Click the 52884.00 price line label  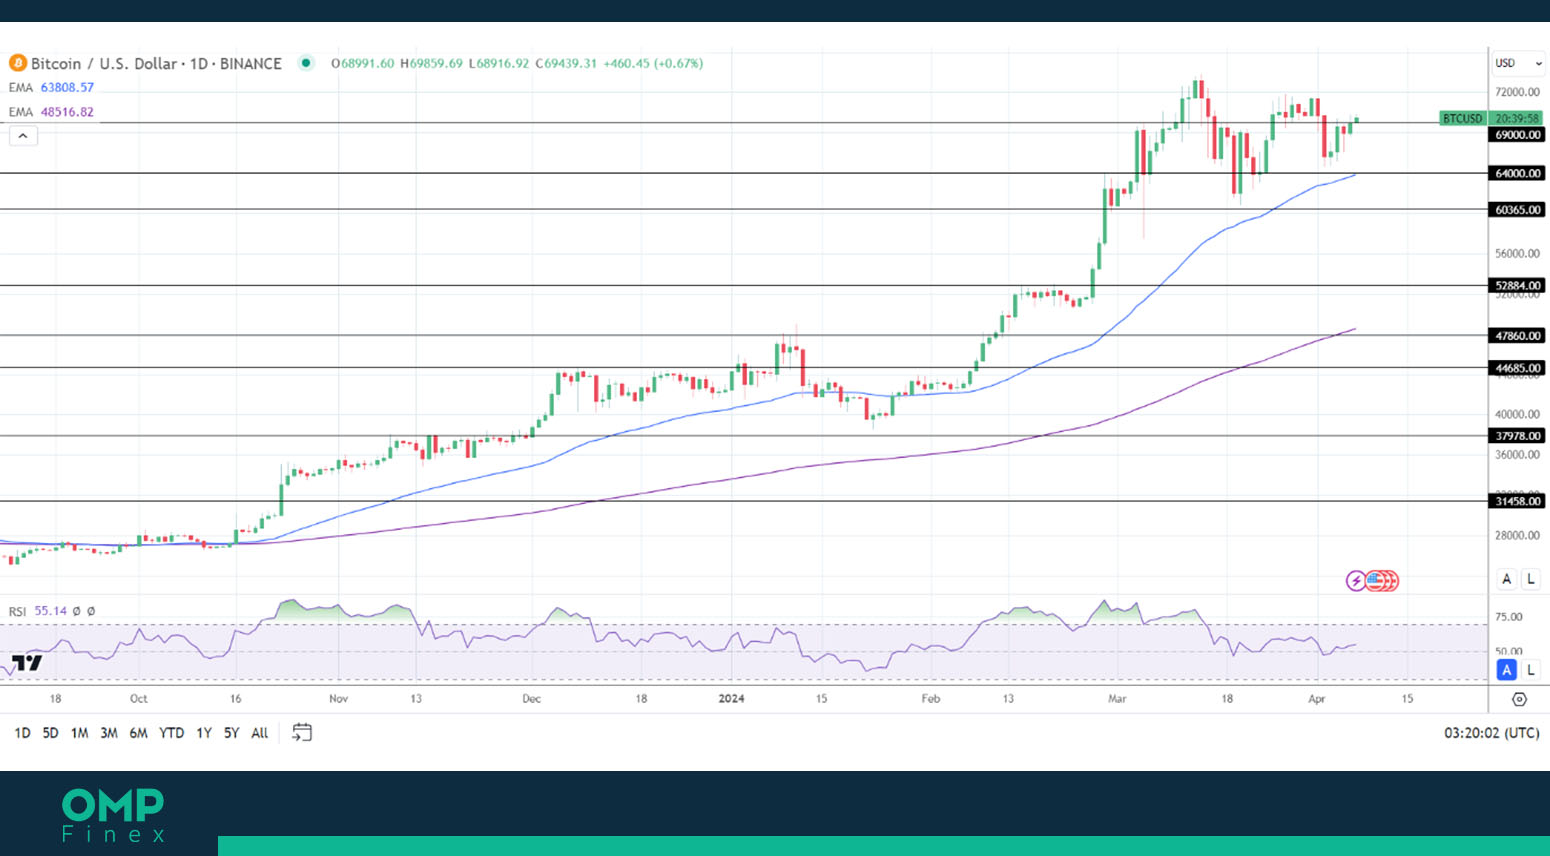(1517, 286)
